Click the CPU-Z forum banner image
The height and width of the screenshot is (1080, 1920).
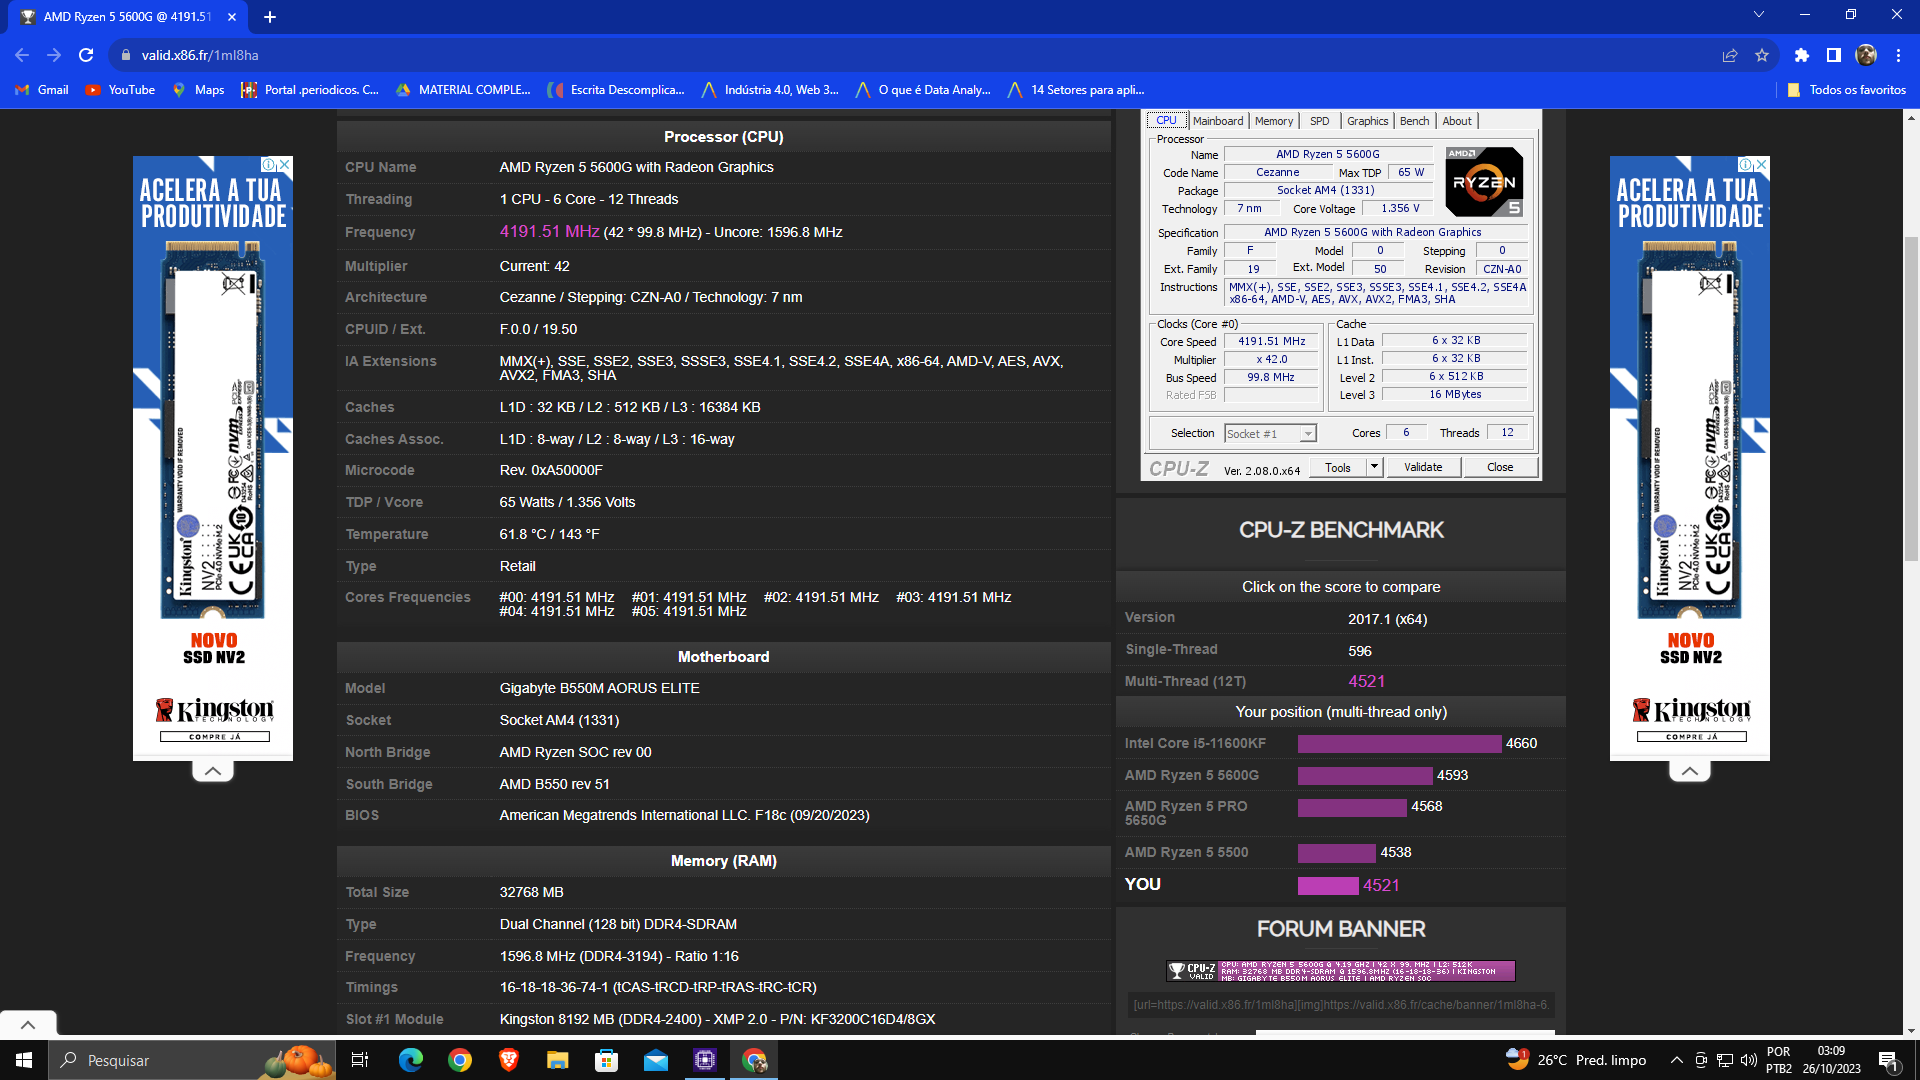point(1341,971)
